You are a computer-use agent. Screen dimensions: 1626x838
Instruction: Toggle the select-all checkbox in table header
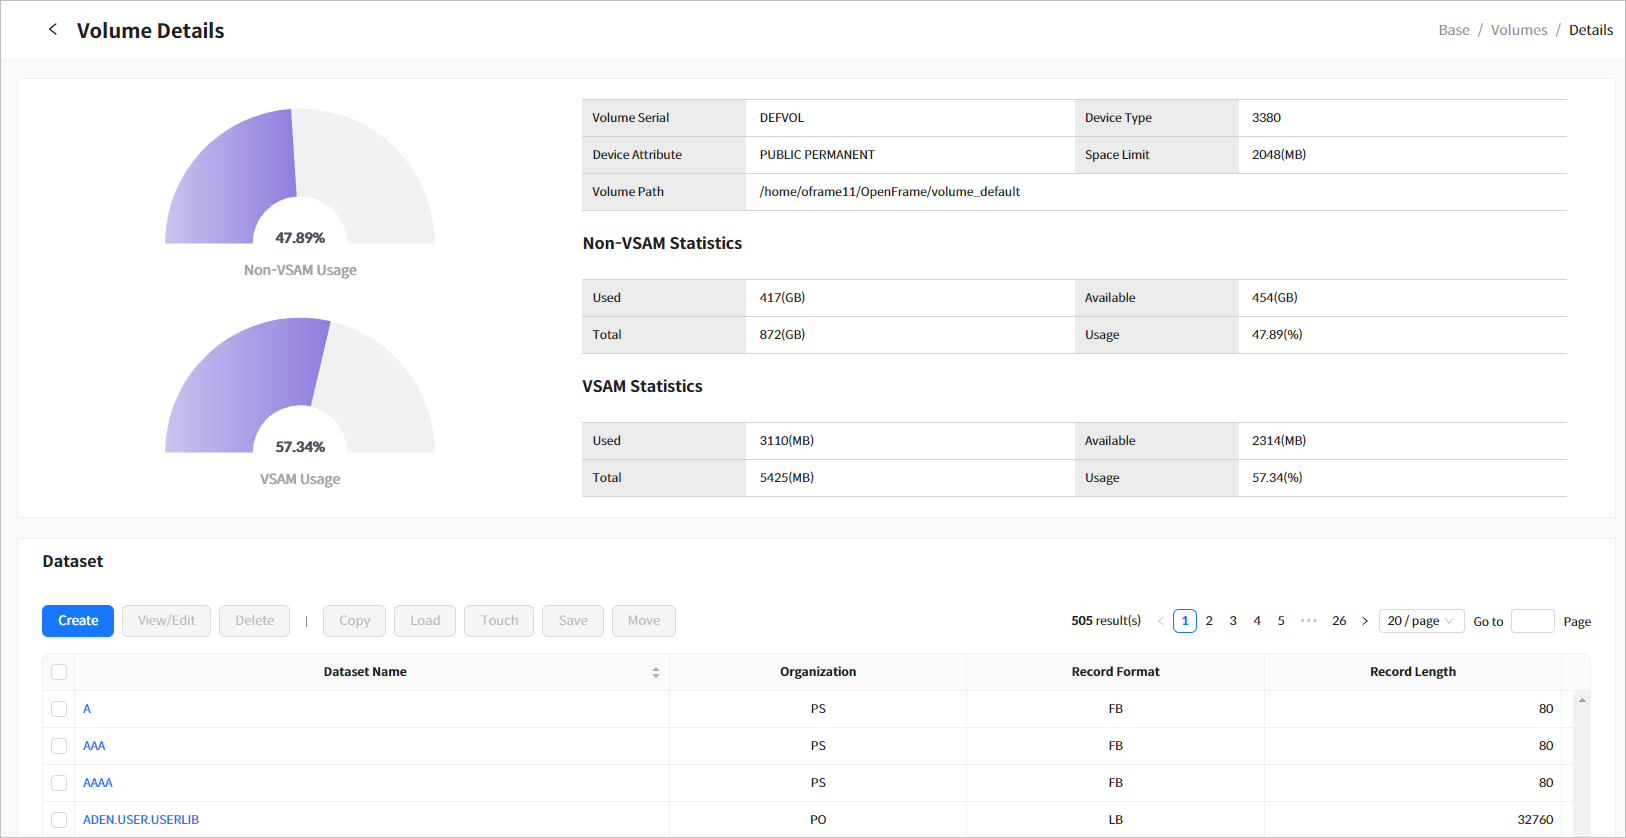point(59,672)
